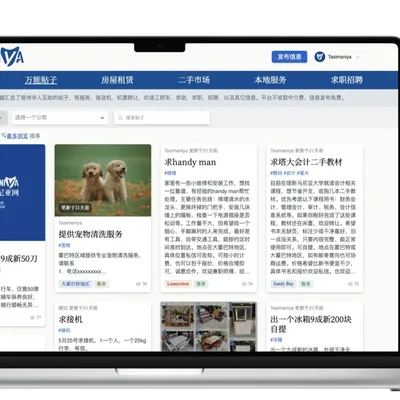This screenshot has width=400, height=400.
Task: Click the Tasmaniya username in the header
Action: tap(339, 57)
